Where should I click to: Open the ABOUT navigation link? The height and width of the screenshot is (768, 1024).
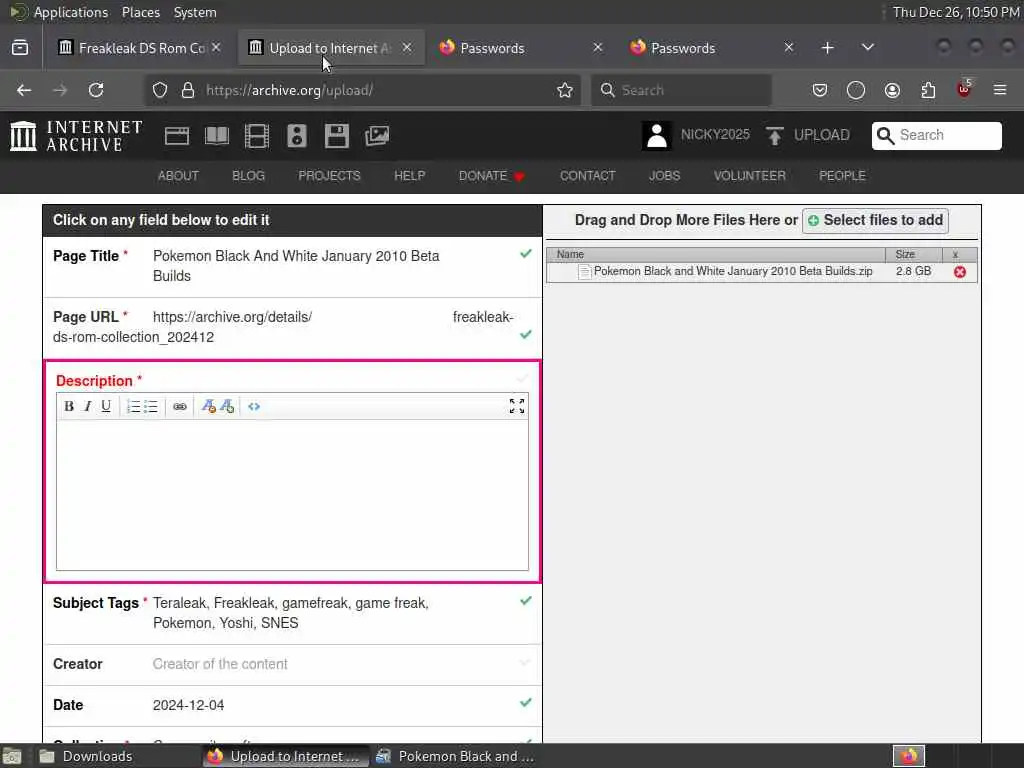(178, 176)
